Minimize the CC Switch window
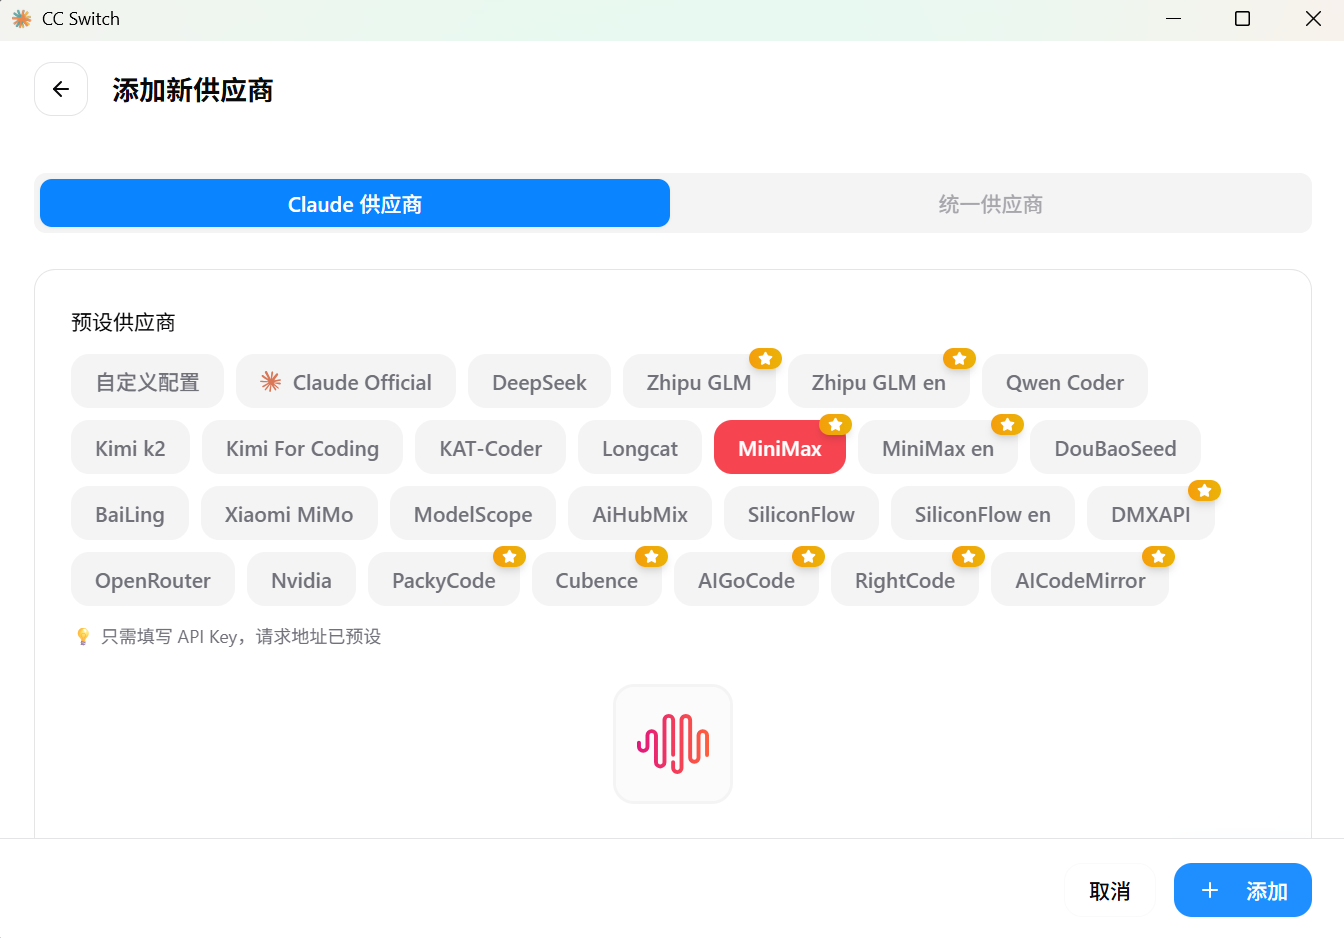1344x938 pixels. click(x=1173, y=19)
